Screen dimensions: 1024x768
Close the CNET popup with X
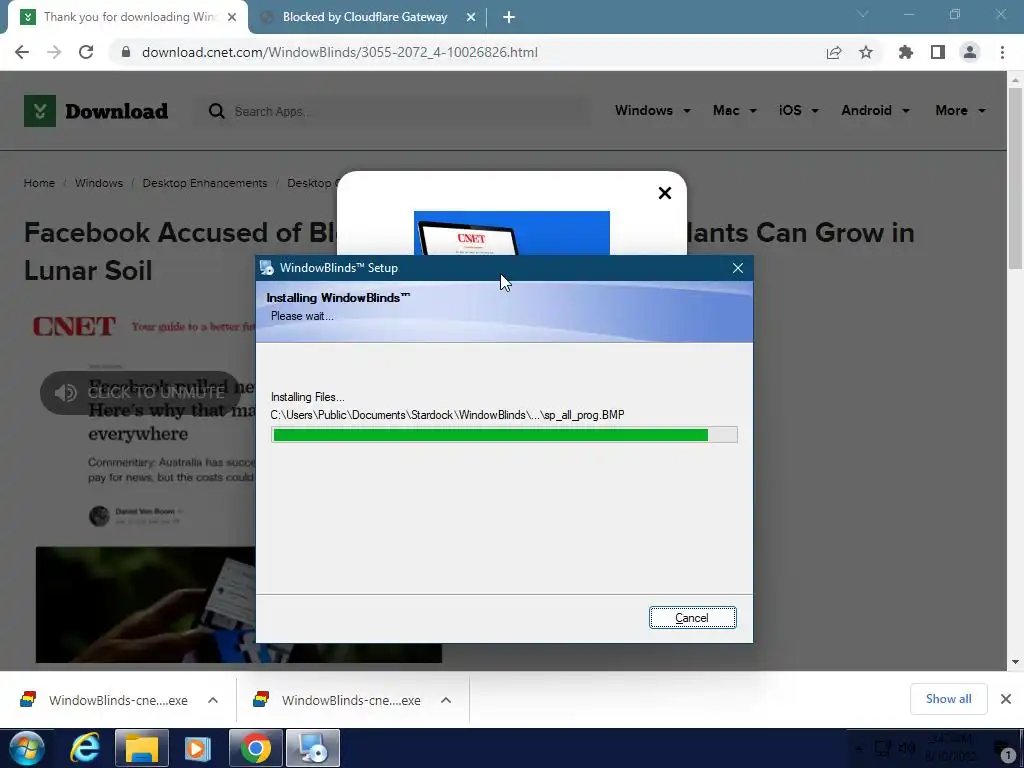664,193
